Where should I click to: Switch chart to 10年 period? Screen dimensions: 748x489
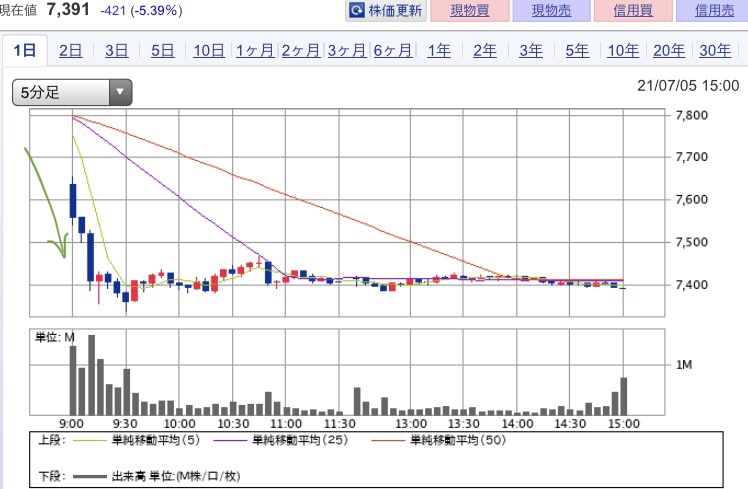pos(623,50)
